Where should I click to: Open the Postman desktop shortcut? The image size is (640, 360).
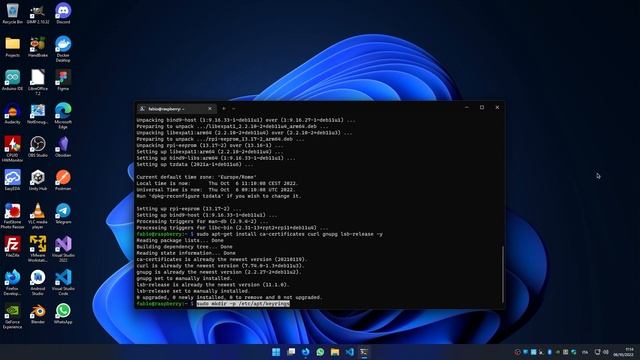click(63, 180)
